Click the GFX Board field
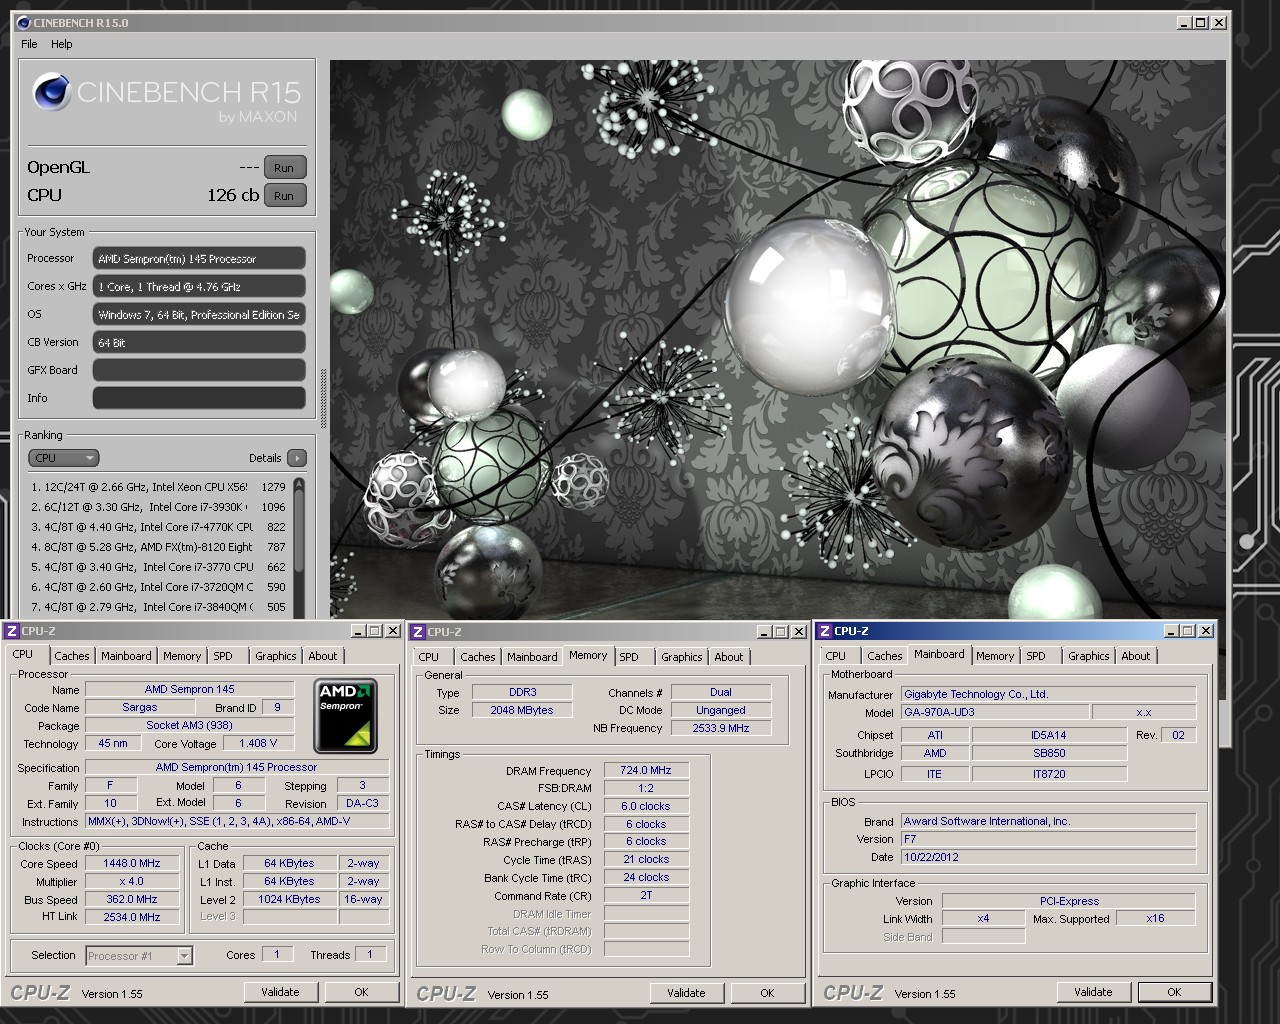The height and width of the screenshot is (1024, 1280). coord(199,370)
